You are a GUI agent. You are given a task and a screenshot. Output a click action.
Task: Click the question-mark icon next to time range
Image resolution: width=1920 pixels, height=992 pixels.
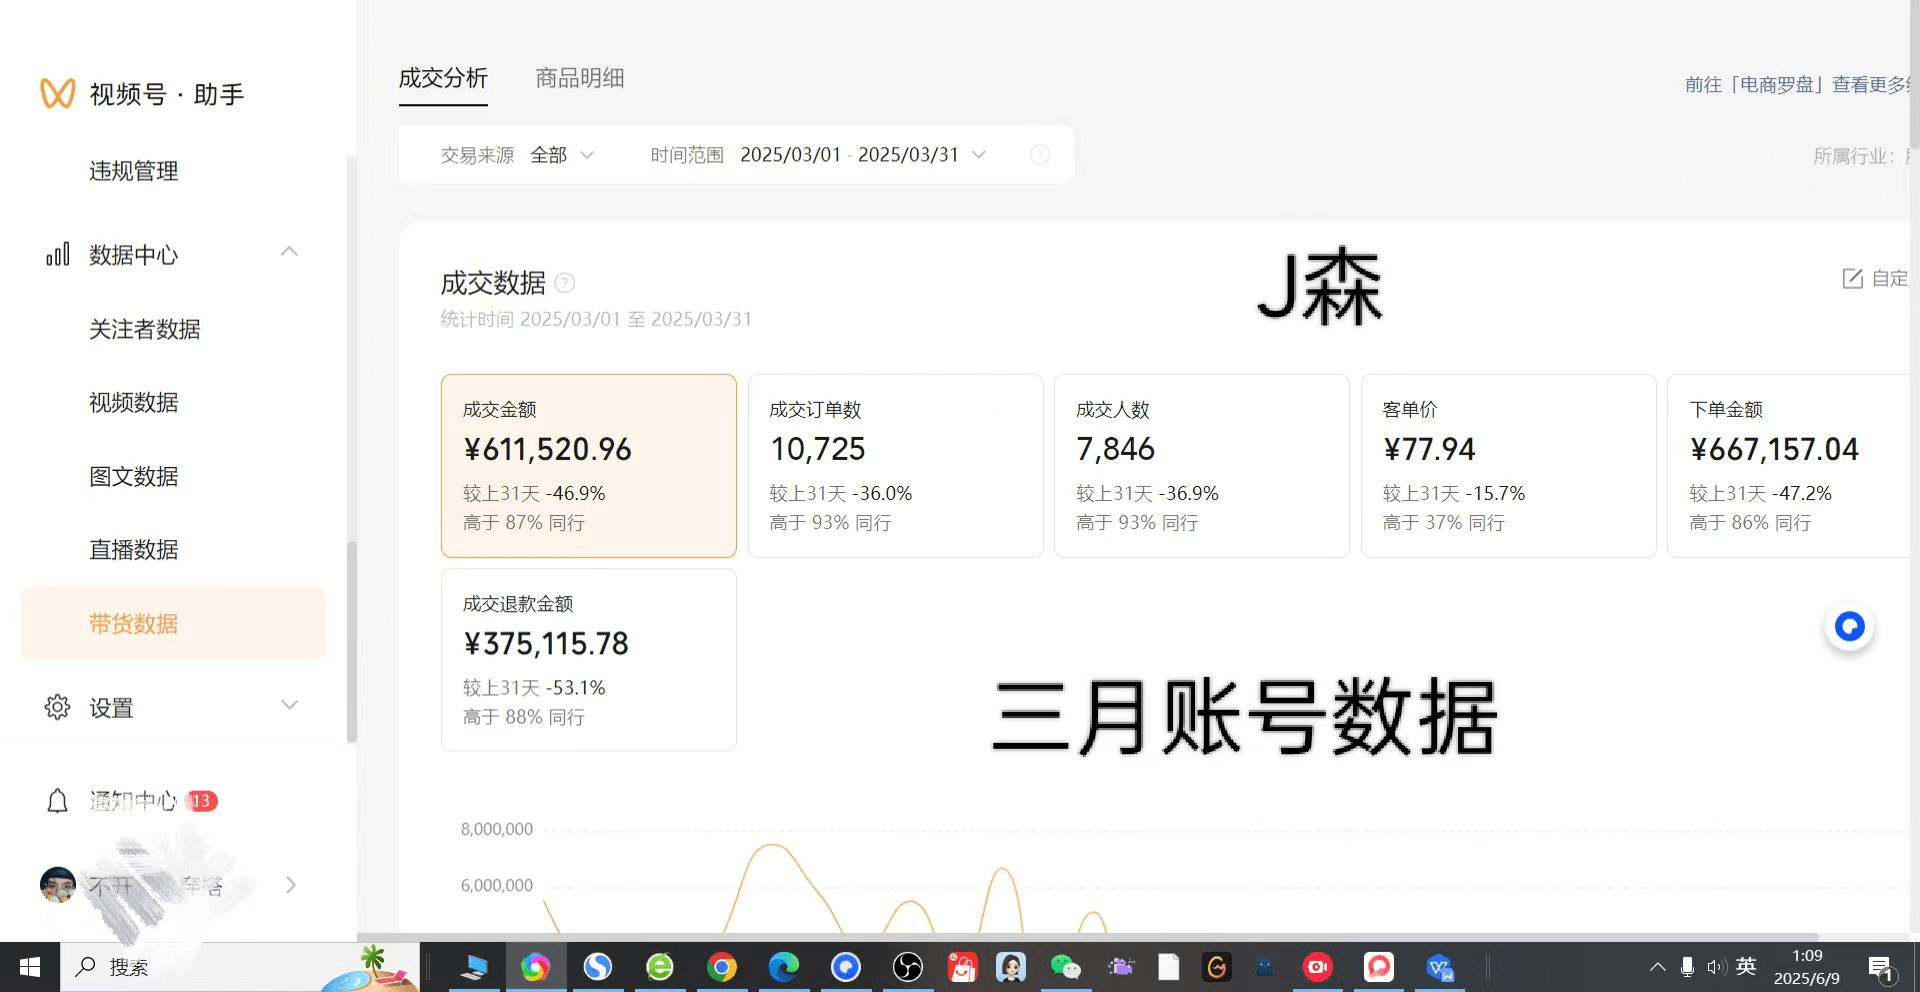point(1040,154)
